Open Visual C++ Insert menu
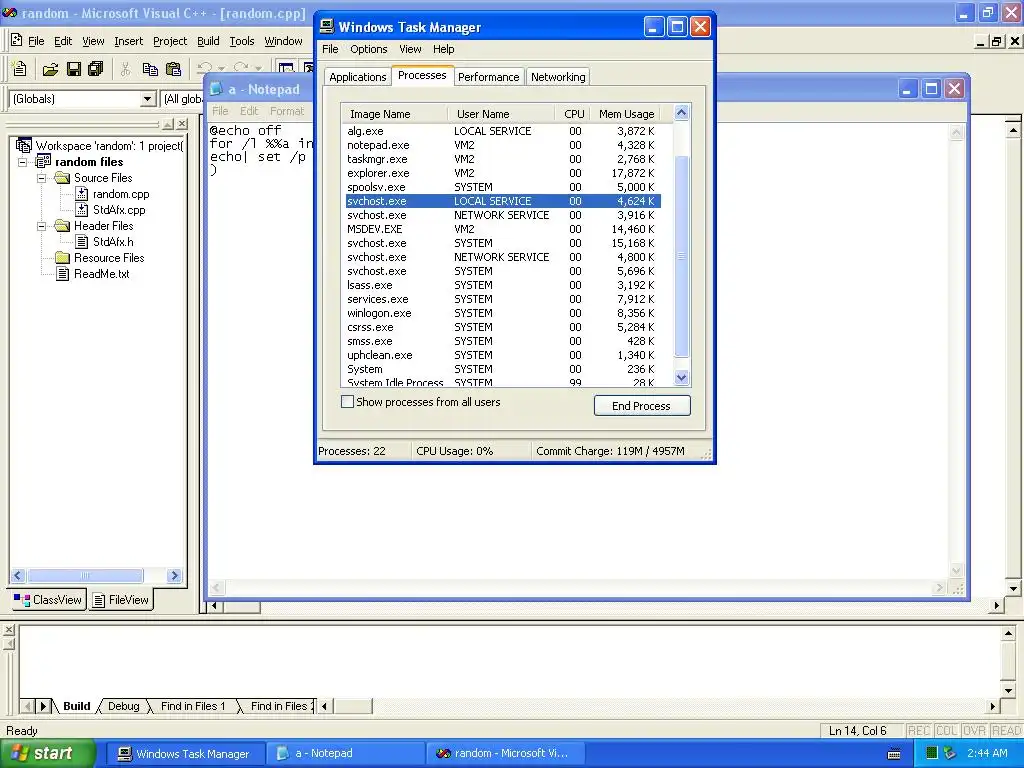This screenshot has width=1024, height=768. coord(128,41)
